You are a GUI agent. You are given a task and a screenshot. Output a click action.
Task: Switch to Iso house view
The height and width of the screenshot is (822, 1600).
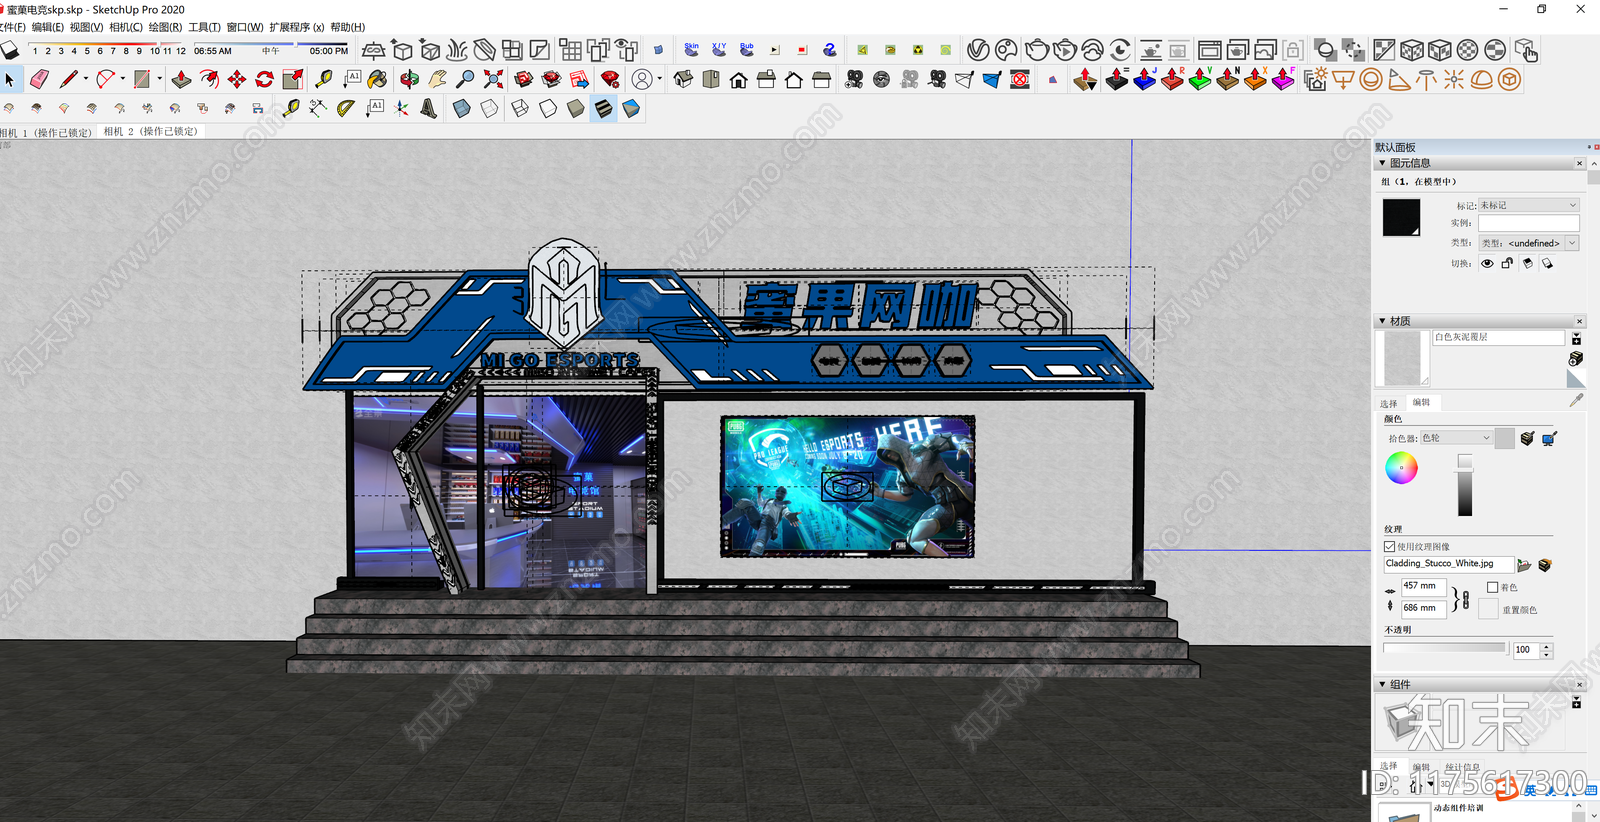tap(683, 79)
